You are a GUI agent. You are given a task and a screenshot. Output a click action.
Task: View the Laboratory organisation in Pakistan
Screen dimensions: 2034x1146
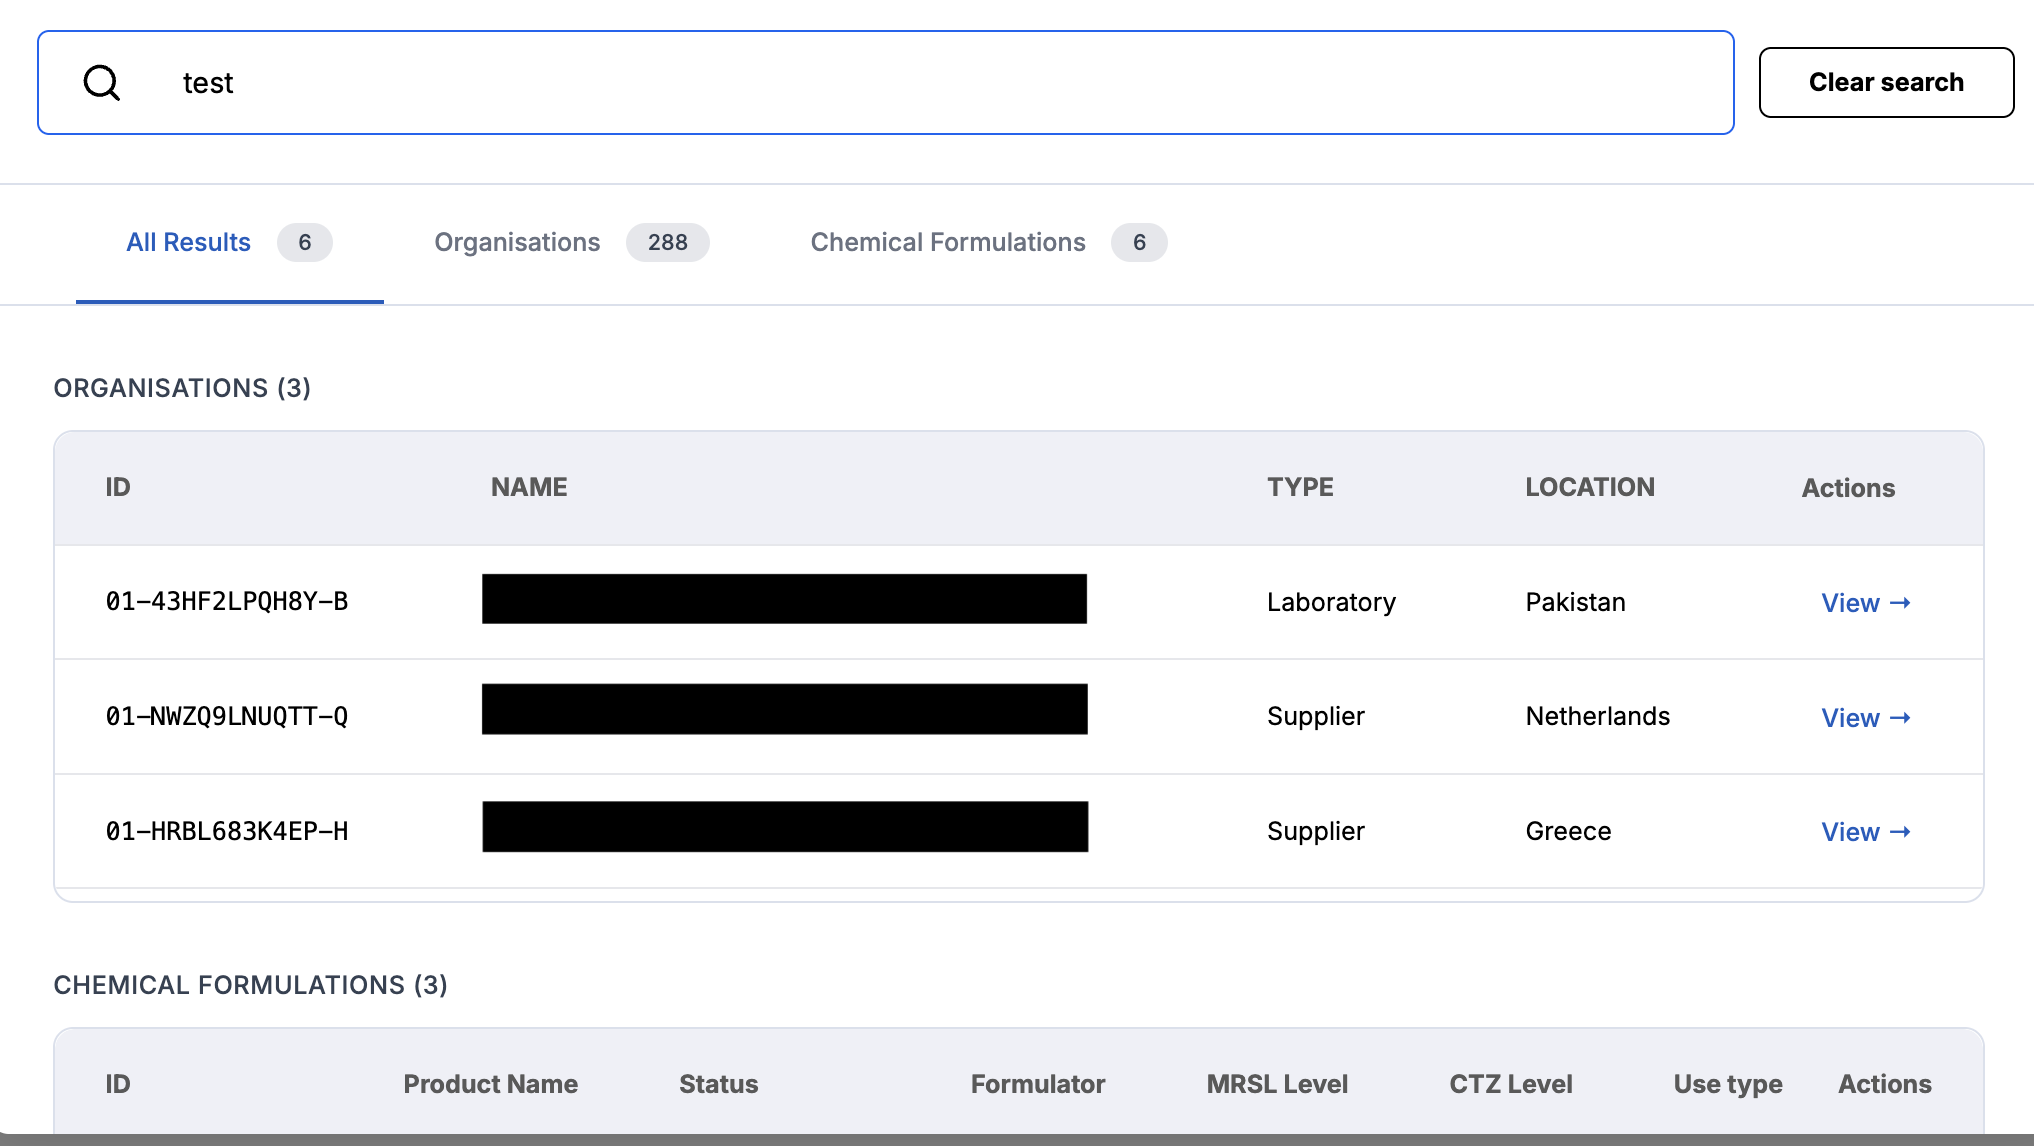pos(1865,603)
